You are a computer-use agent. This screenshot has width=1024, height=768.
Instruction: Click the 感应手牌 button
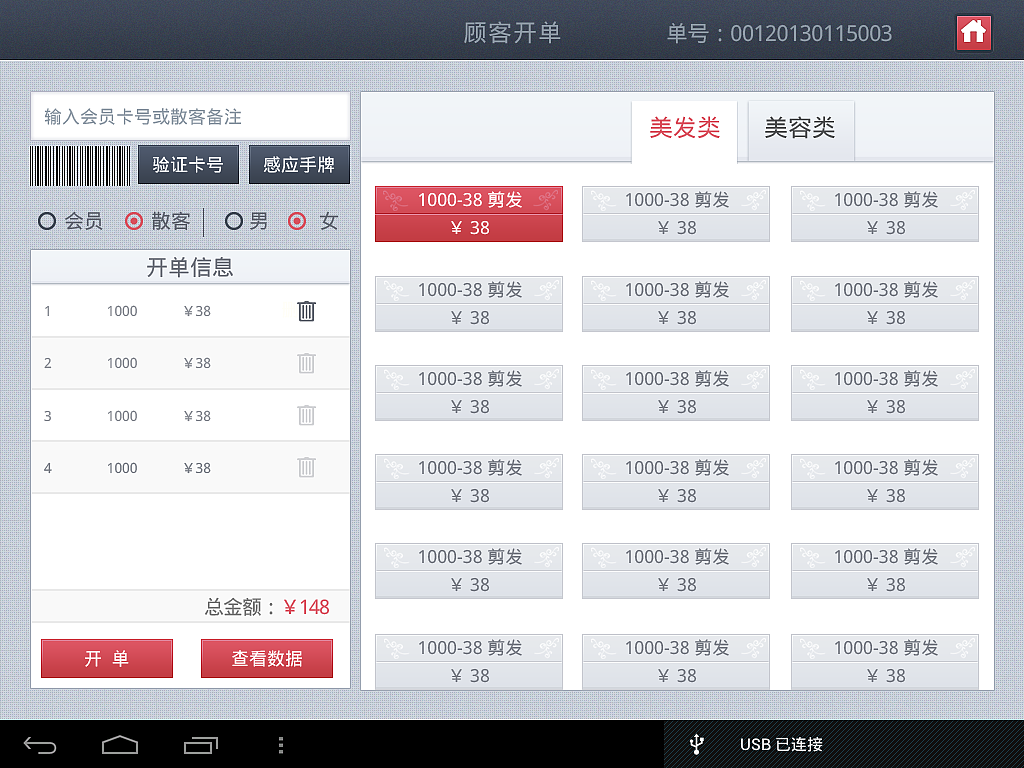pos(299,164)
